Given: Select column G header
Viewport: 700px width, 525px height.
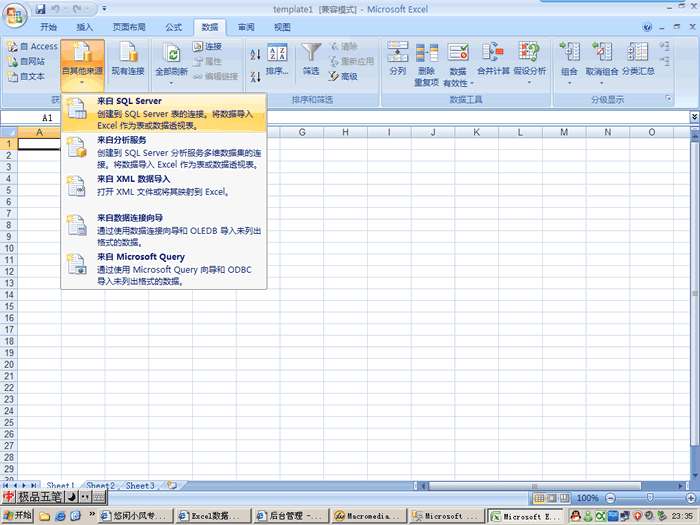Looking at the screenshot, I should (302, 132).
